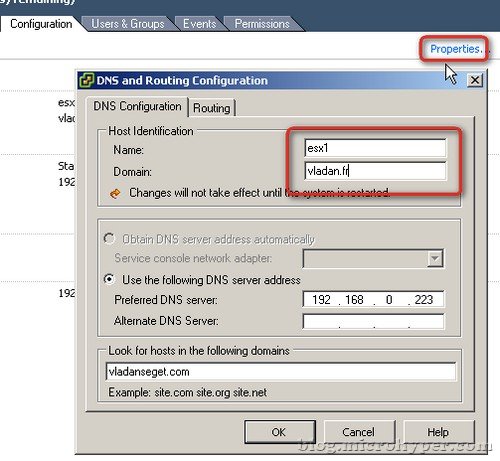
Task: Select Use the following DNS server address
Action: (109, 279)
